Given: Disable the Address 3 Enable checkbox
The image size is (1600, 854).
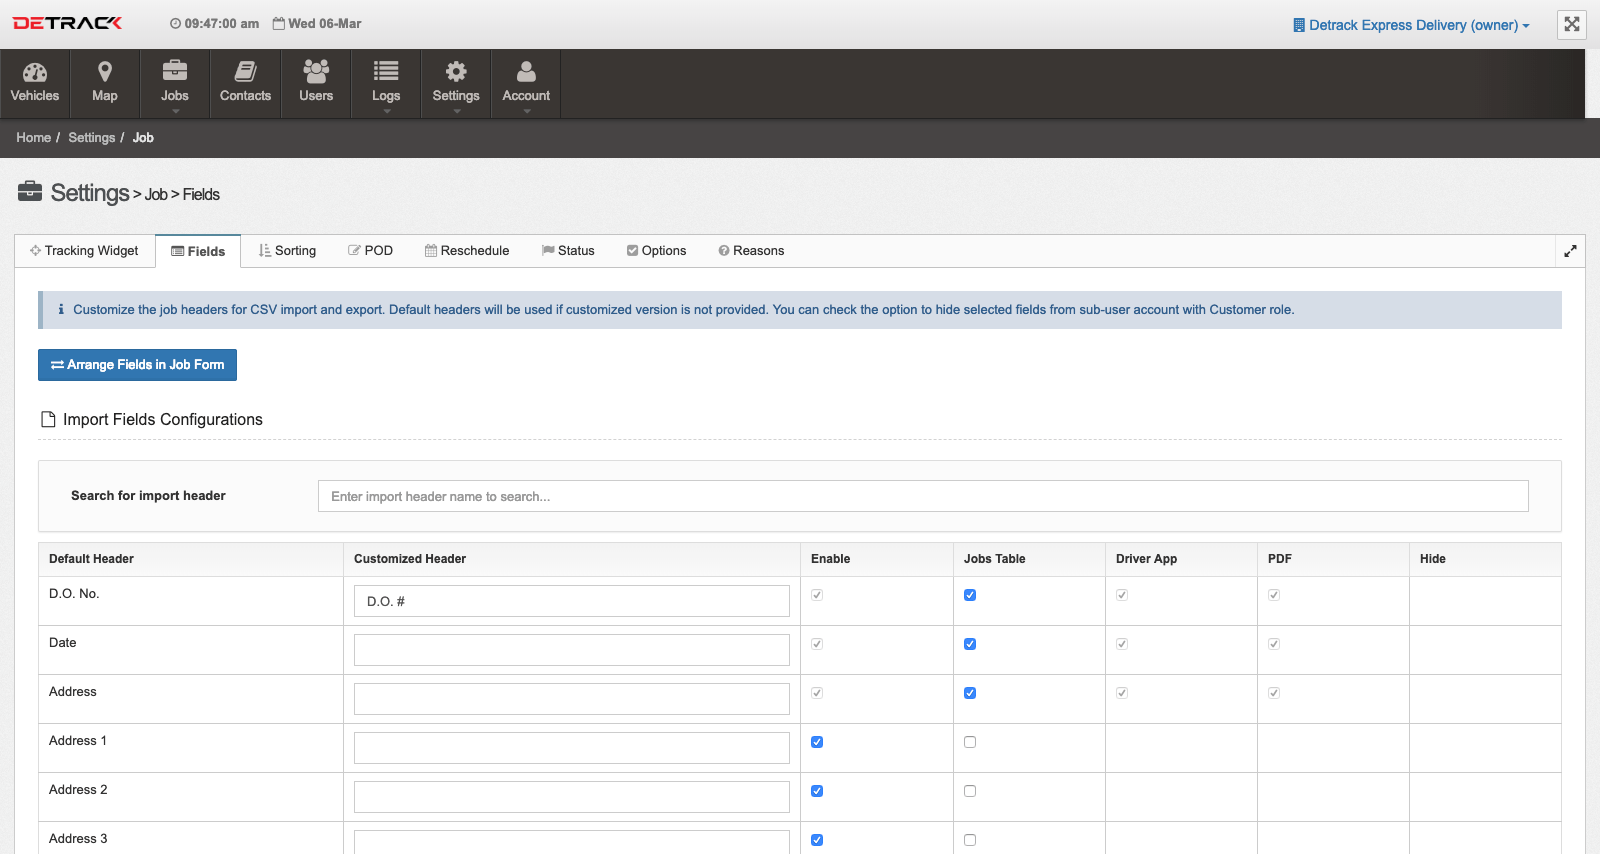Looking at the screenshot, I should (817, 840).
